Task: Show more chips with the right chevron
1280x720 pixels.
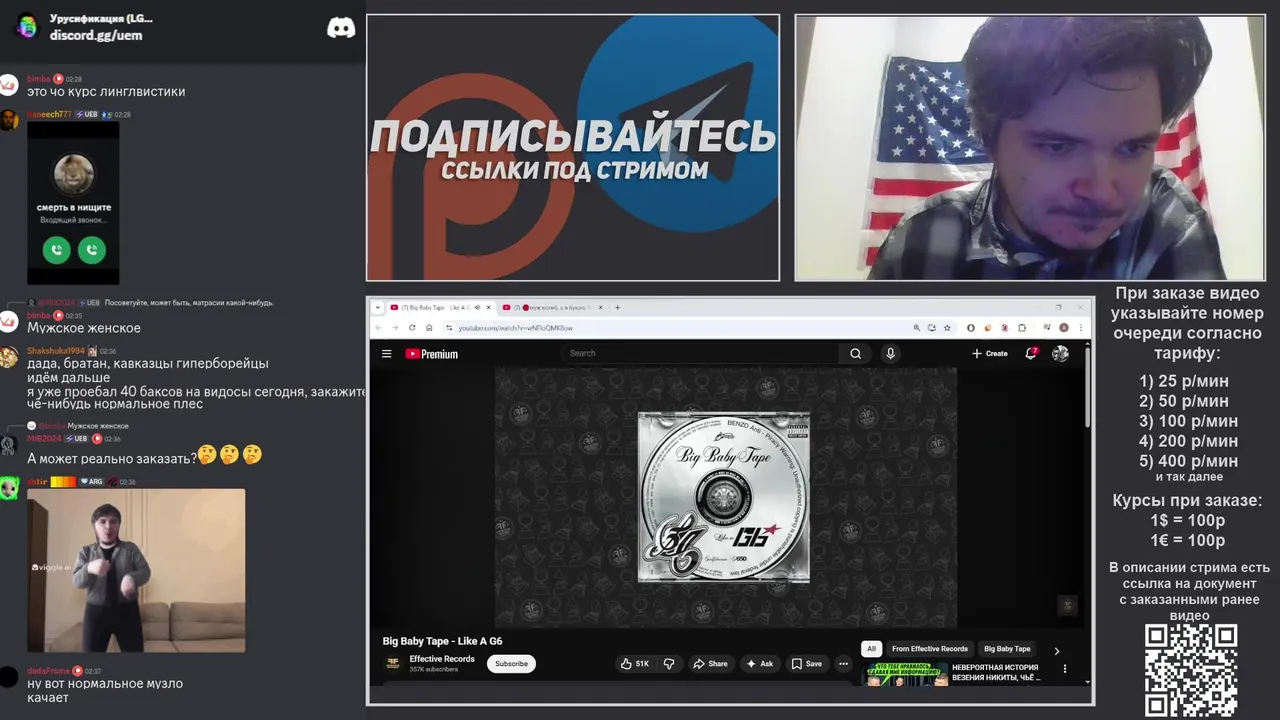Action: pos(1056,650)
